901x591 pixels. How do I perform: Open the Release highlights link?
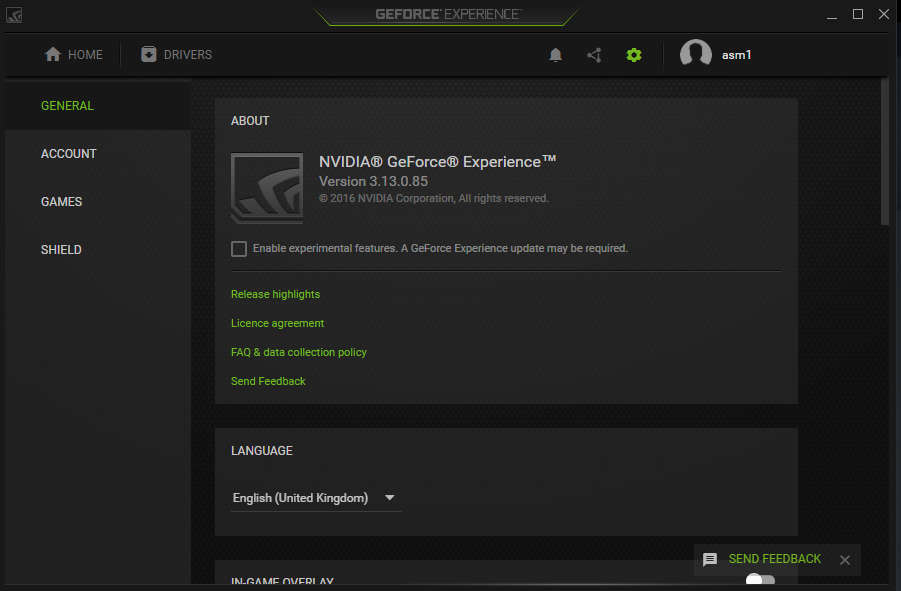tap(275, 294)
